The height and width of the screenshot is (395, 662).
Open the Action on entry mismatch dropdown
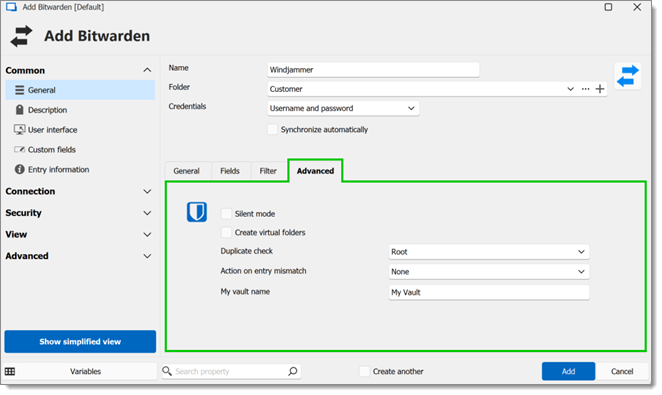tap(489, 272)
